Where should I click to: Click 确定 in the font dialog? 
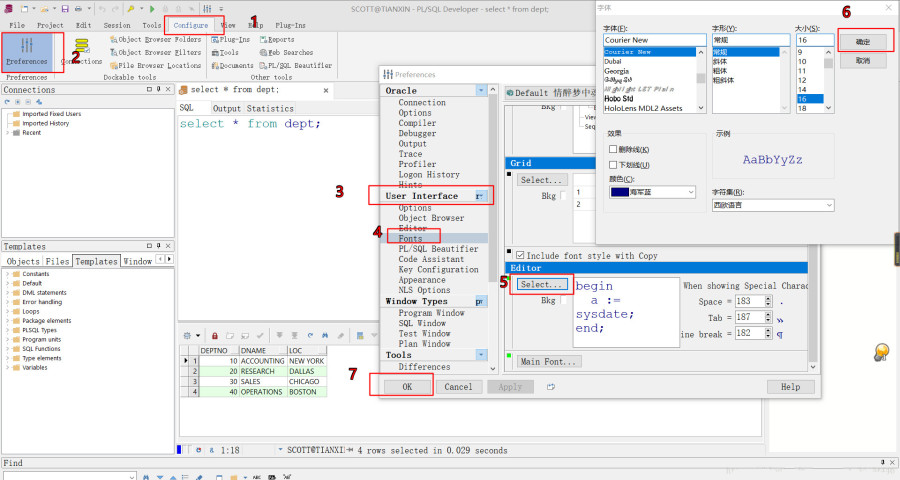(x=863, y=42)
